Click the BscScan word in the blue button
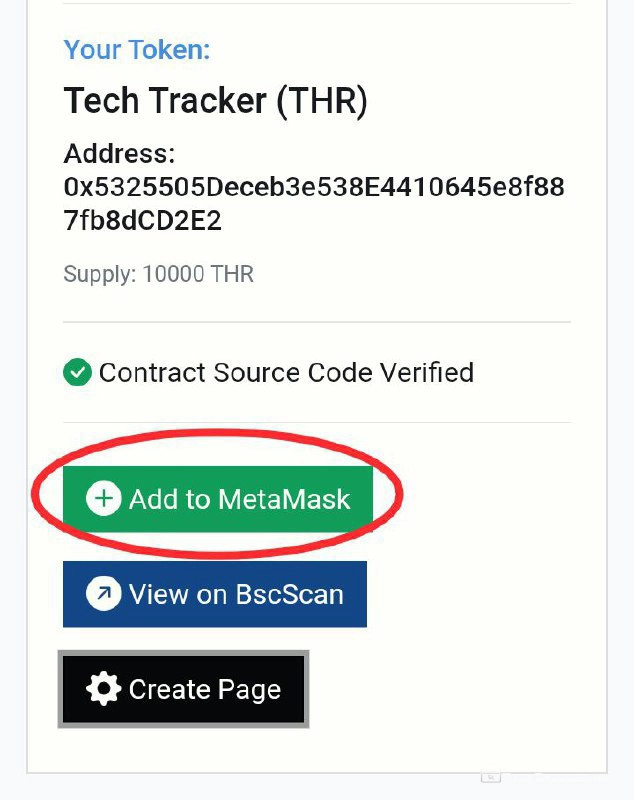 point(289,594)
